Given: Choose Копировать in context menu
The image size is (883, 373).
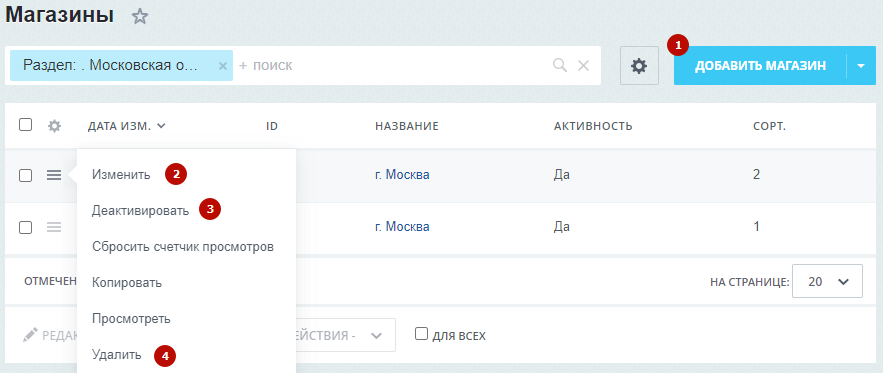Looking at the screenshot, I should pyautogui.click(x=127, y=283).
